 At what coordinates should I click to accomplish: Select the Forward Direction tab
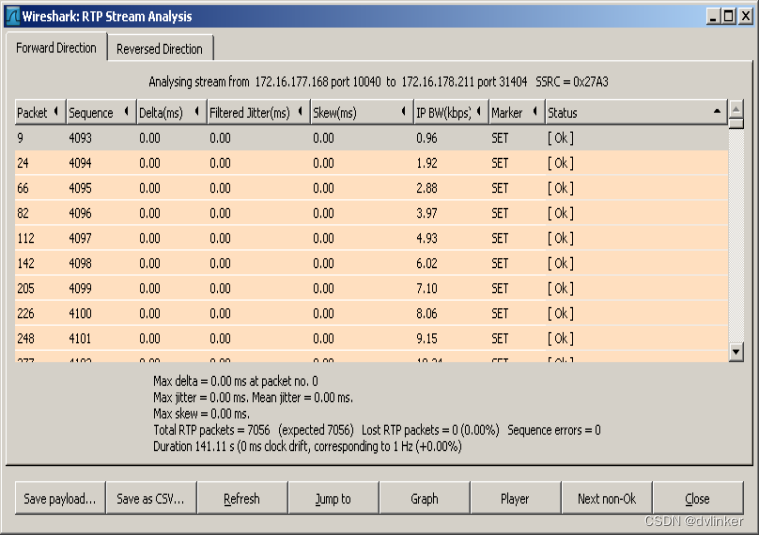pyautogui.click(x=56, y=47)
